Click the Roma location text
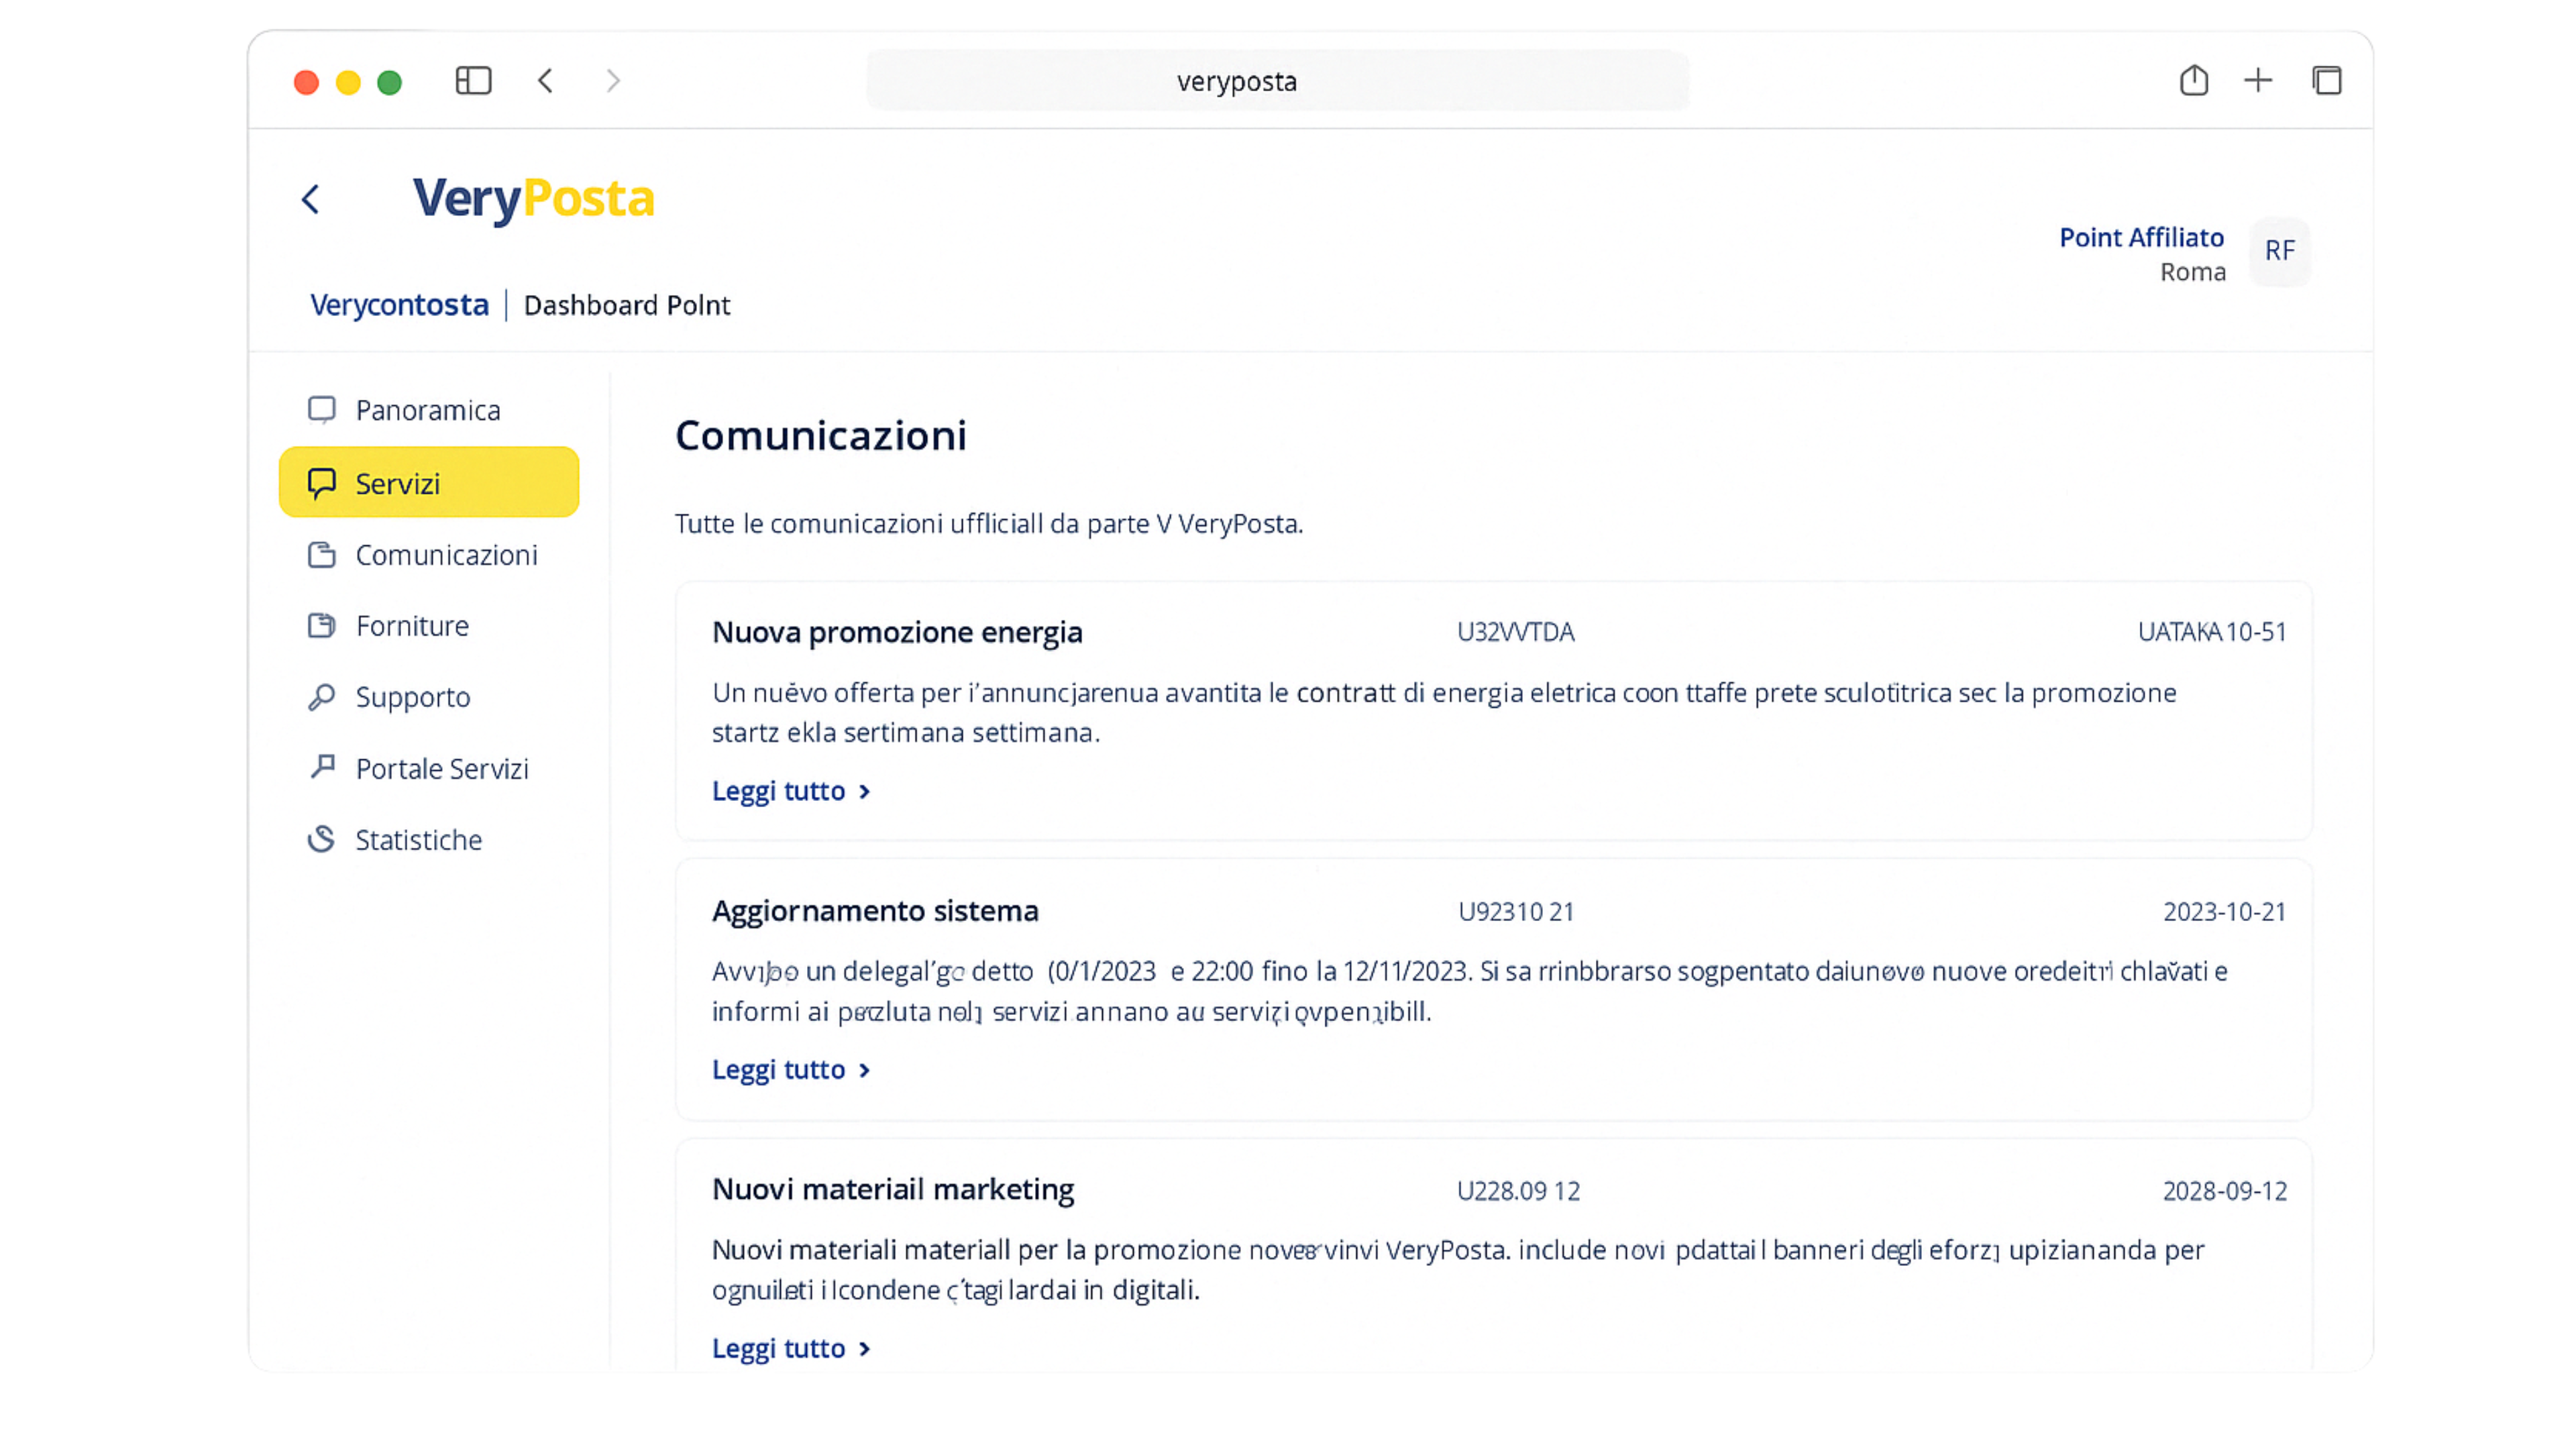The image size is (2576, 1449). [2193, 272]
